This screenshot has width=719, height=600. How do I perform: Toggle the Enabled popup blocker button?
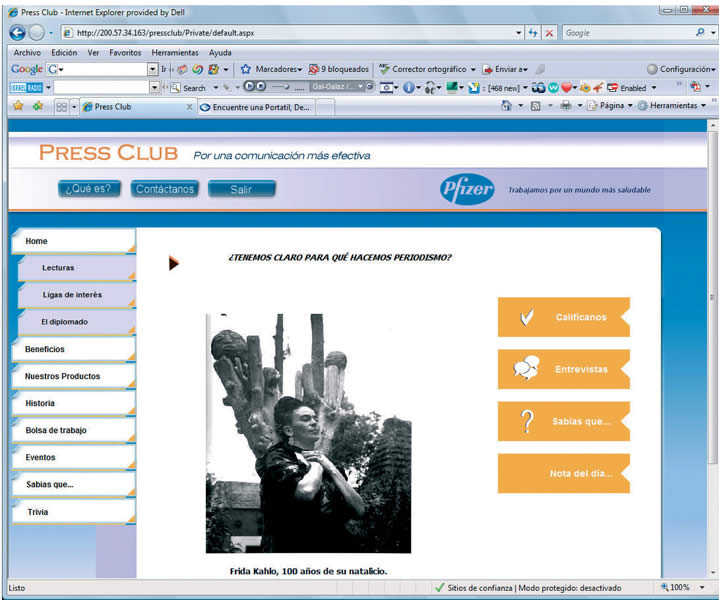[x=627, y=88]
